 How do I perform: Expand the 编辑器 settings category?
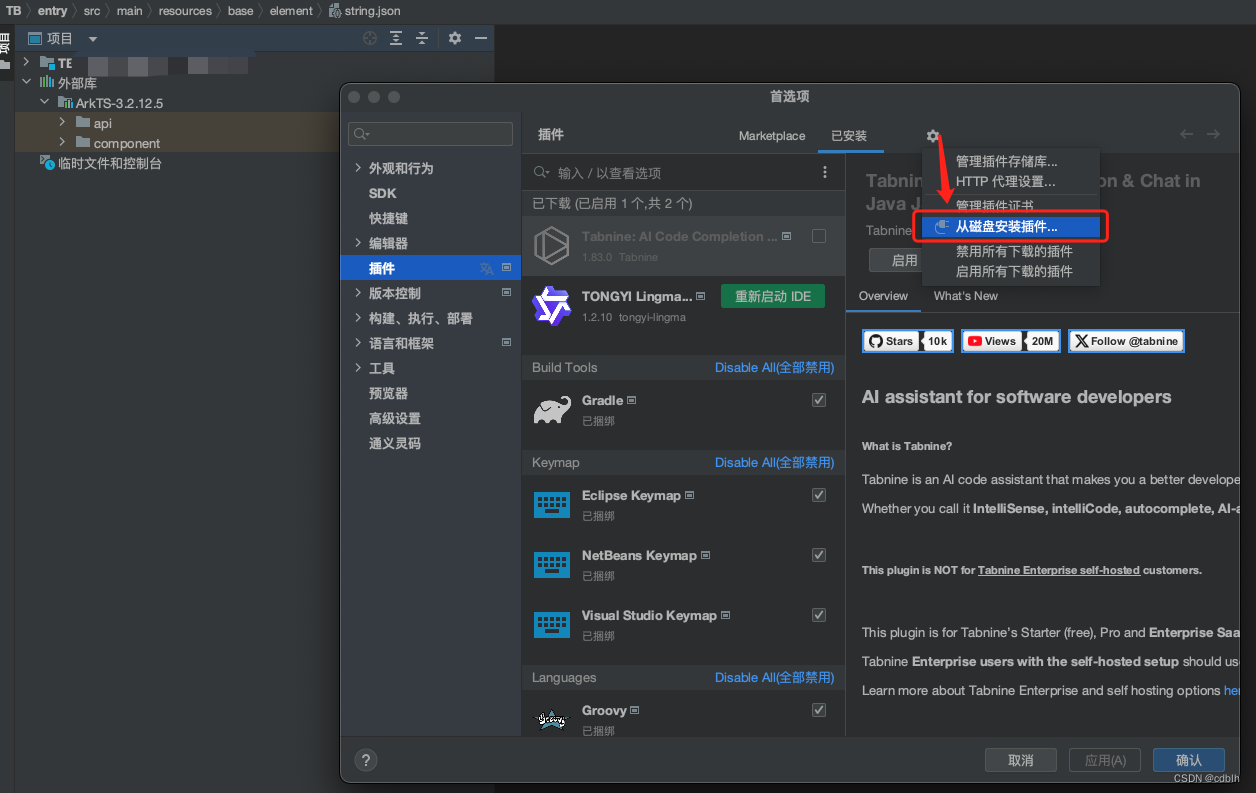359,243
